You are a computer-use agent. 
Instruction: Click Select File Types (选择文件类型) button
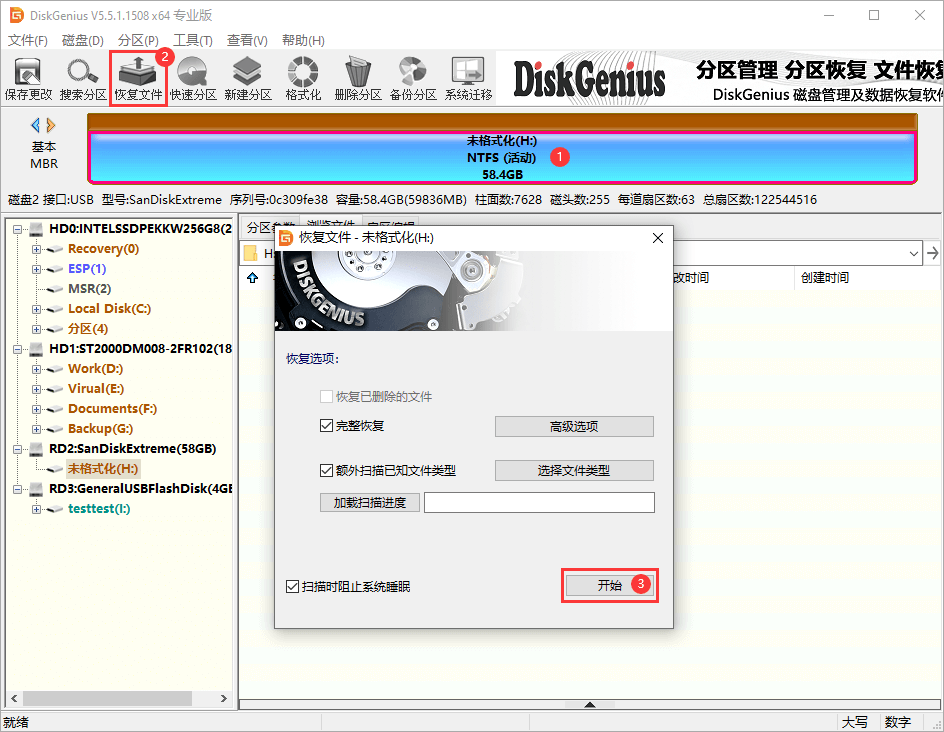574,470
